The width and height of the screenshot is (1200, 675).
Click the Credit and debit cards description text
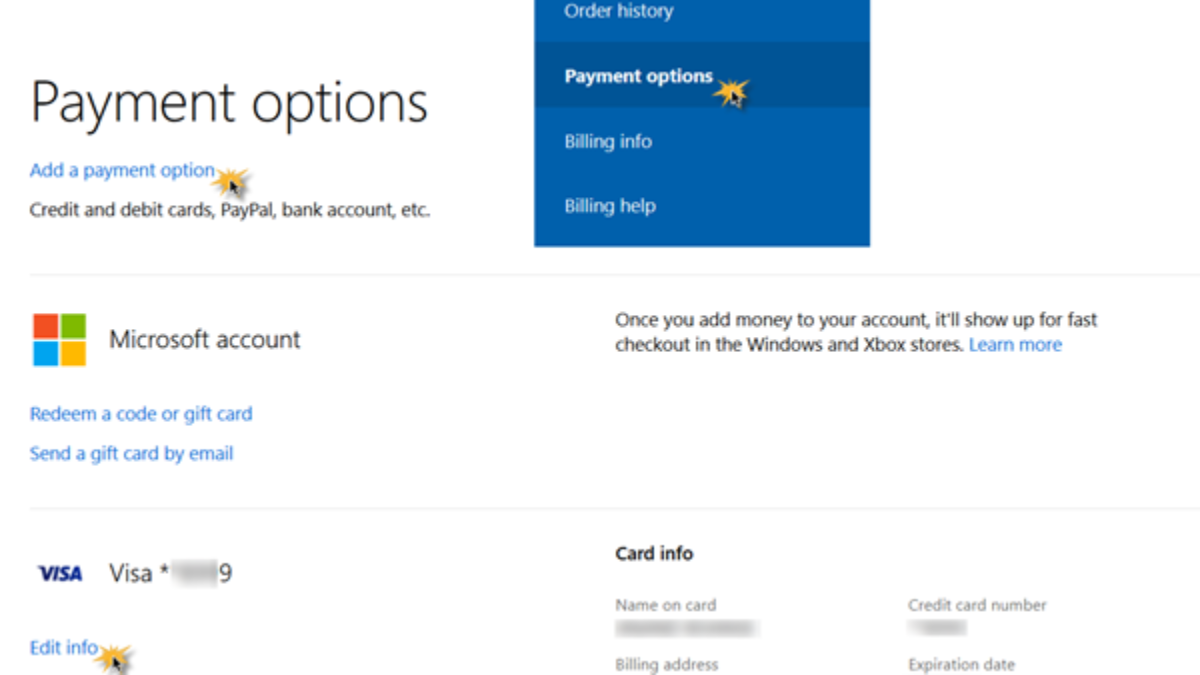[229, 211]
